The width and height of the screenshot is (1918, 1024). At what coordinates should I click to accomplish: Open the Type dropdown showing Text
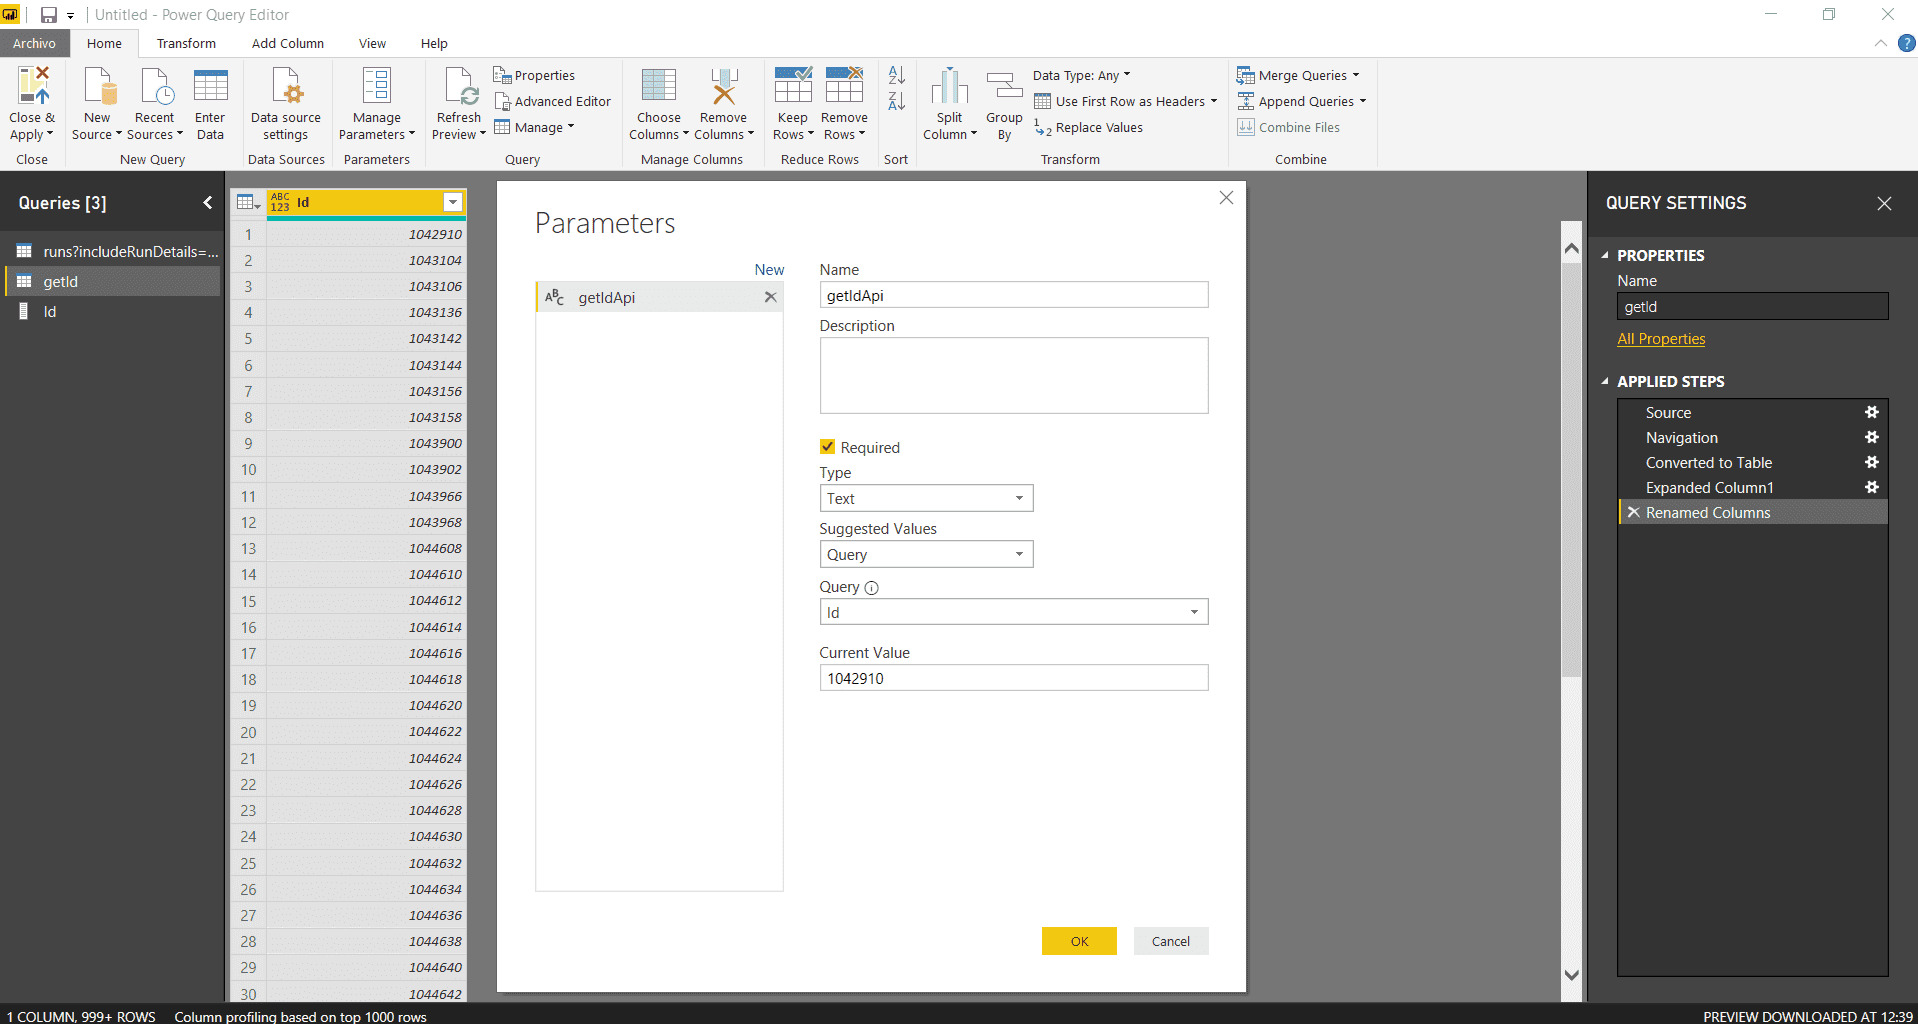coord(1021,498)
